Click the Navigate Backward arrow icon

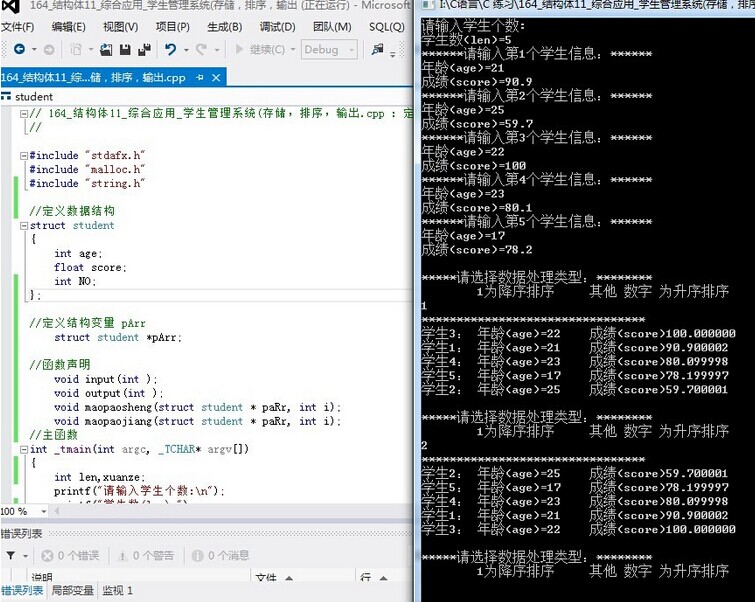coord(20,49)
